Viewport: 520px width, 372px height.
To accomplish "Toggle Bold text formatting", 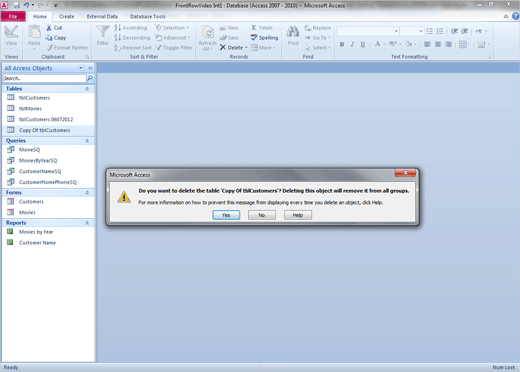I will (x=342, y=44).
